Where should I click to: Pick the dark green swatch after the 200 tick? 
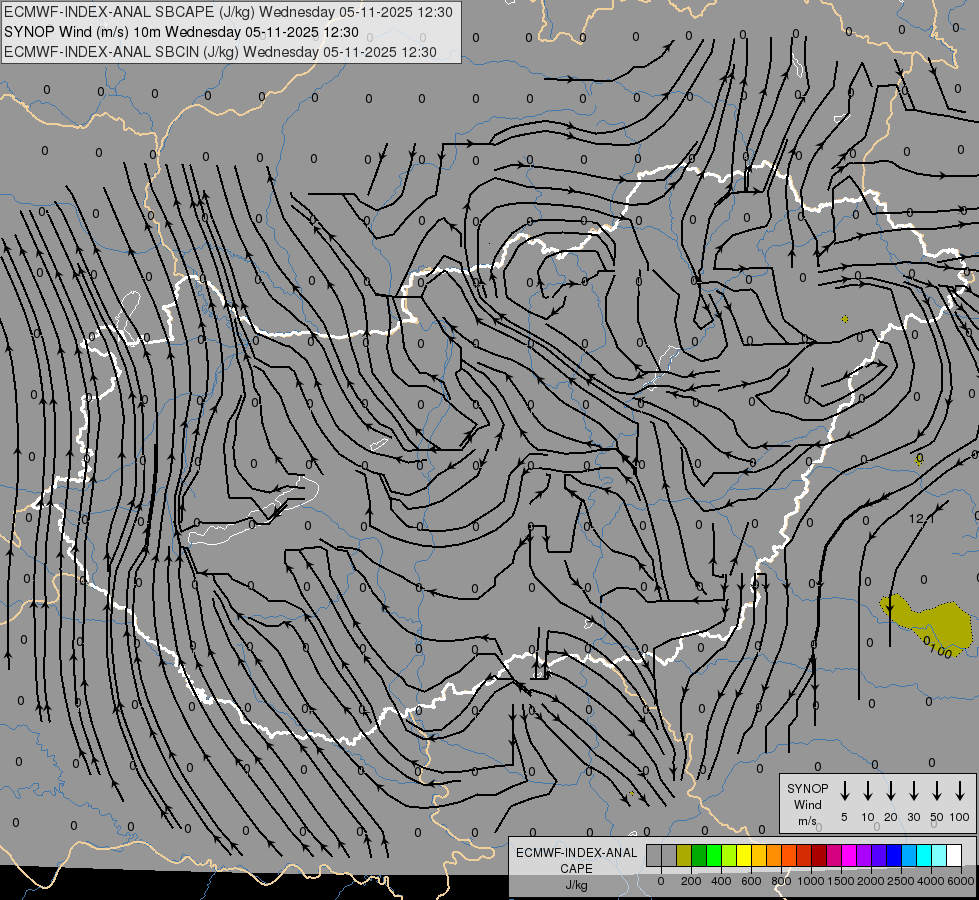pos(699,855)
